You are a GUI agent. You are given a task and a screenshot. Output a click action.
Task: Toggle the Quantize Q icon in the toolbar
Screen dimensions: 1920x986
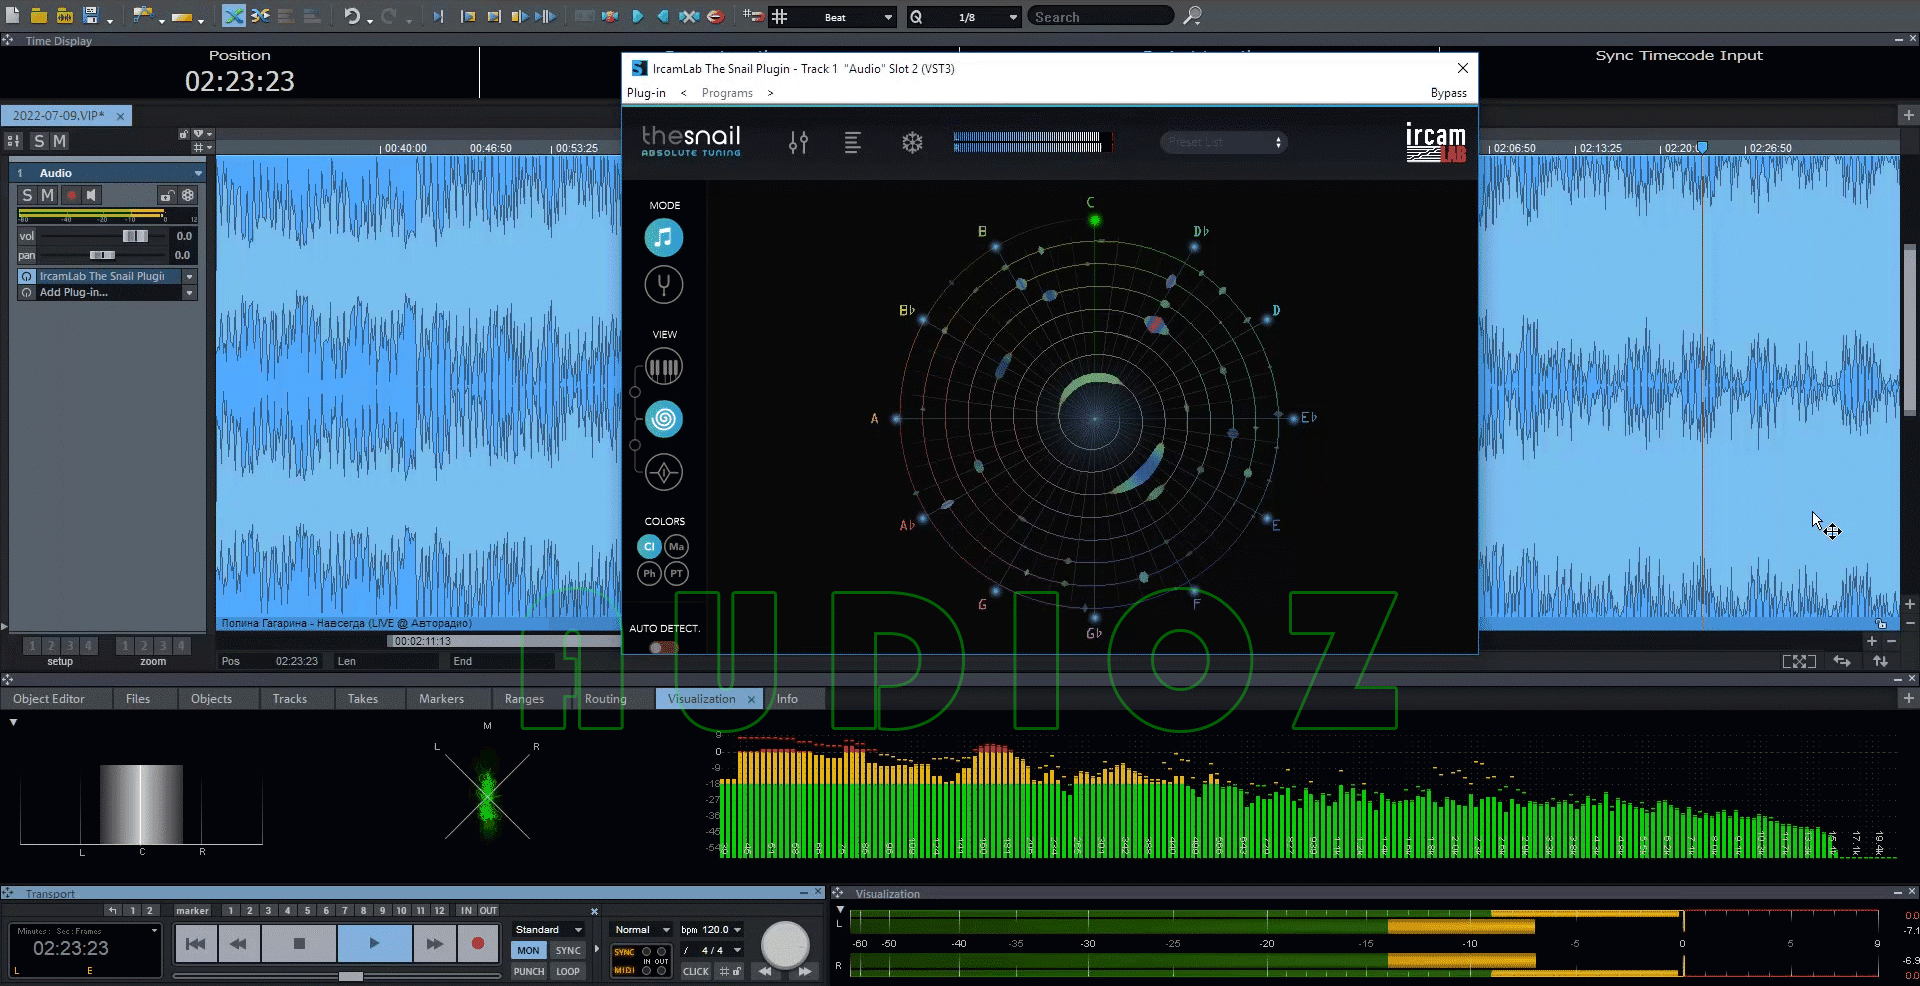[916, 16]
